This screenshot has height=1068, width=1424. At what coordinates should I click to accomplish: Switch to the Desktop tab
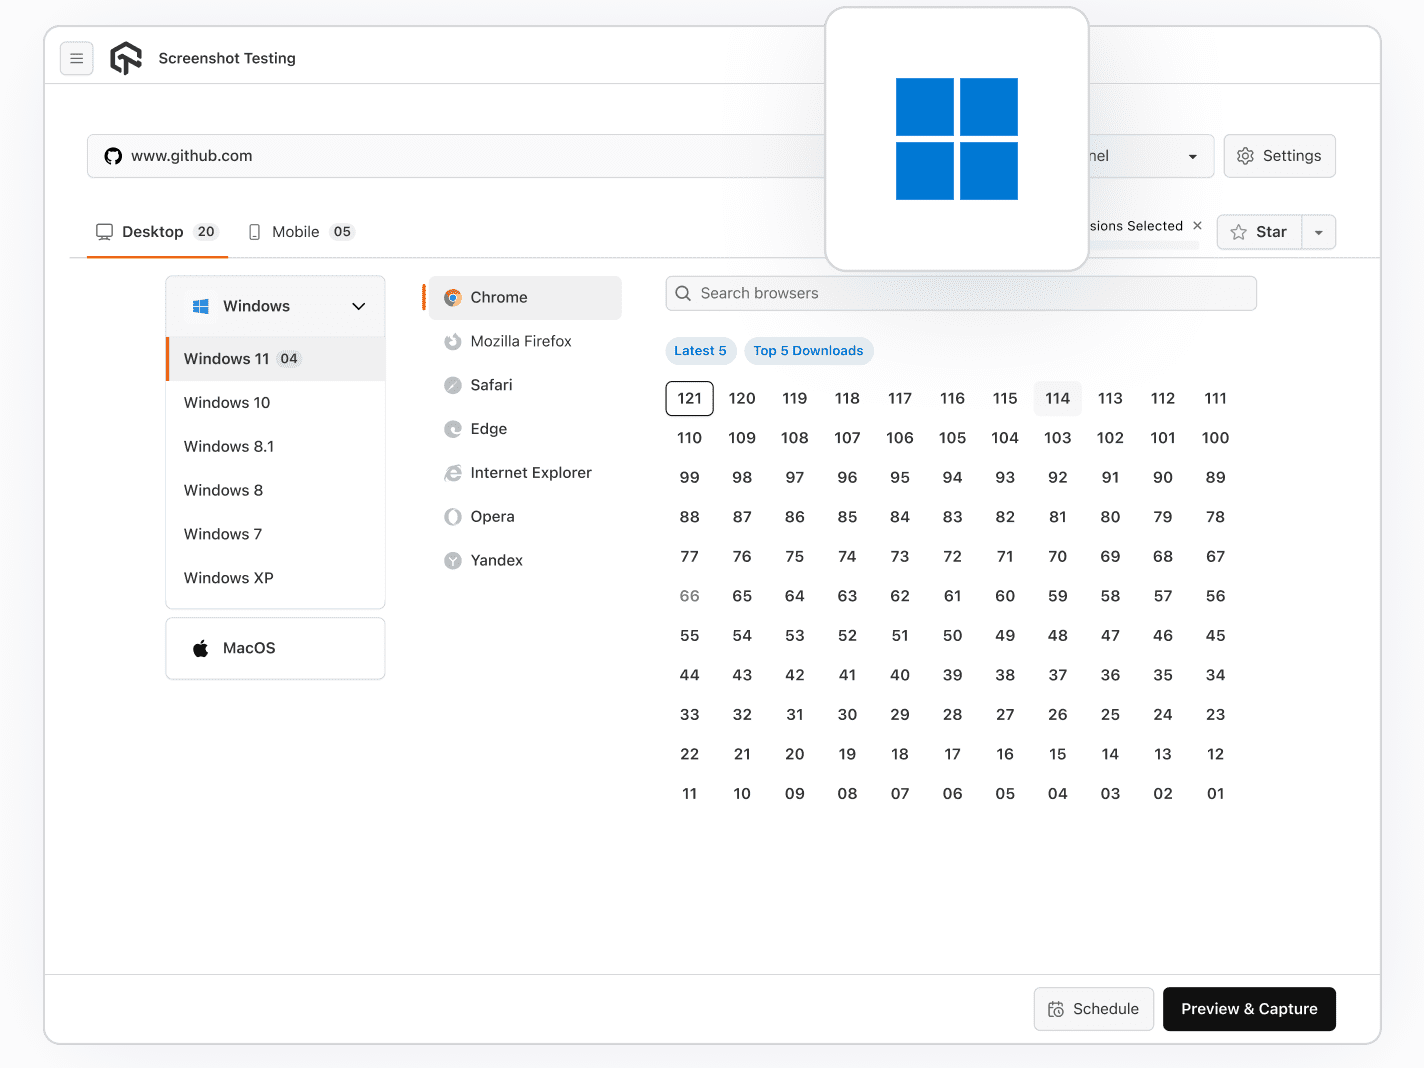[x=151, y=231]
